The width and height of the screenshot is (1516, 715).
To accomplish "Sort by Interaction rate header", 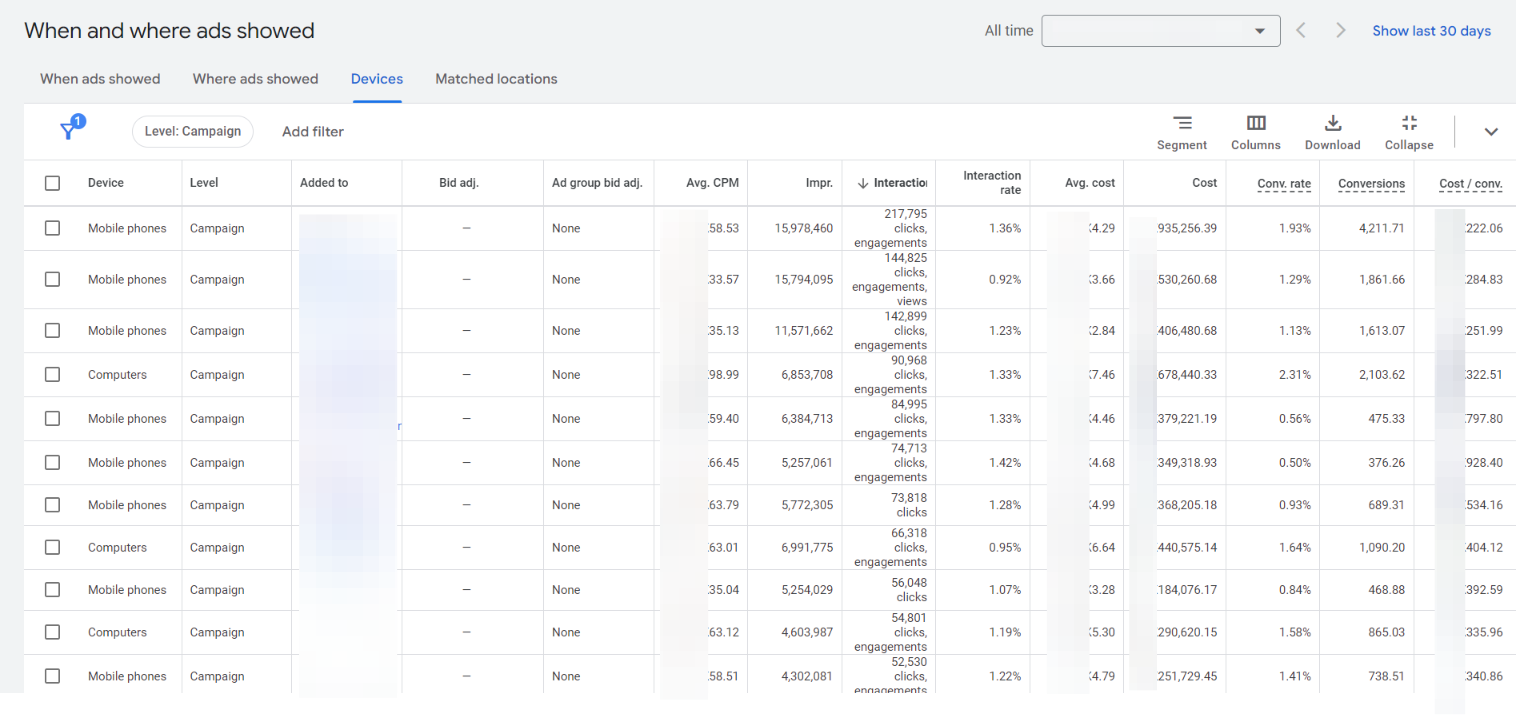I will pos(992,182).
